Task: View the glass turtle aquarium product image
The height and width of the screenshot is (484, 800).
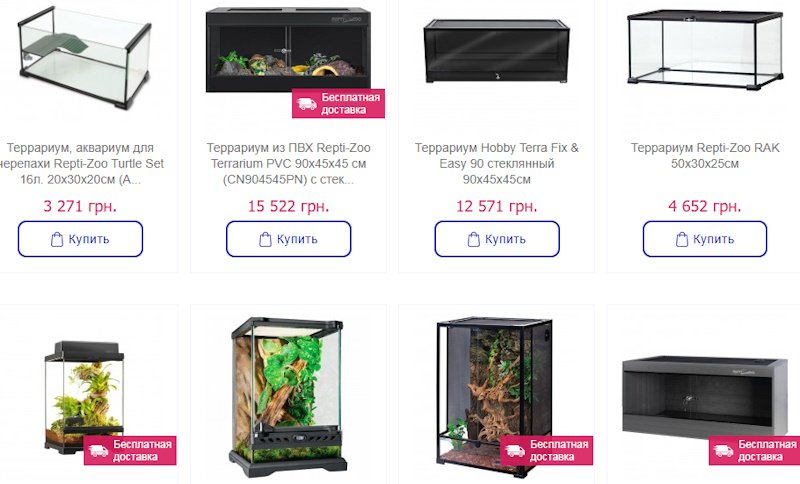Action: coord(84,57)
